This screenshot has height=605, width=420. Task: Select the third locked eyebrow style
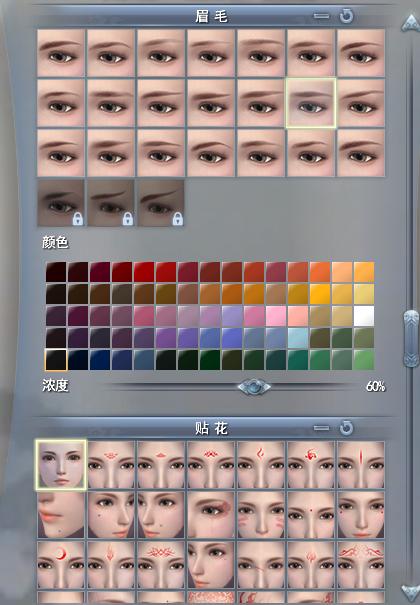[161, 203]
